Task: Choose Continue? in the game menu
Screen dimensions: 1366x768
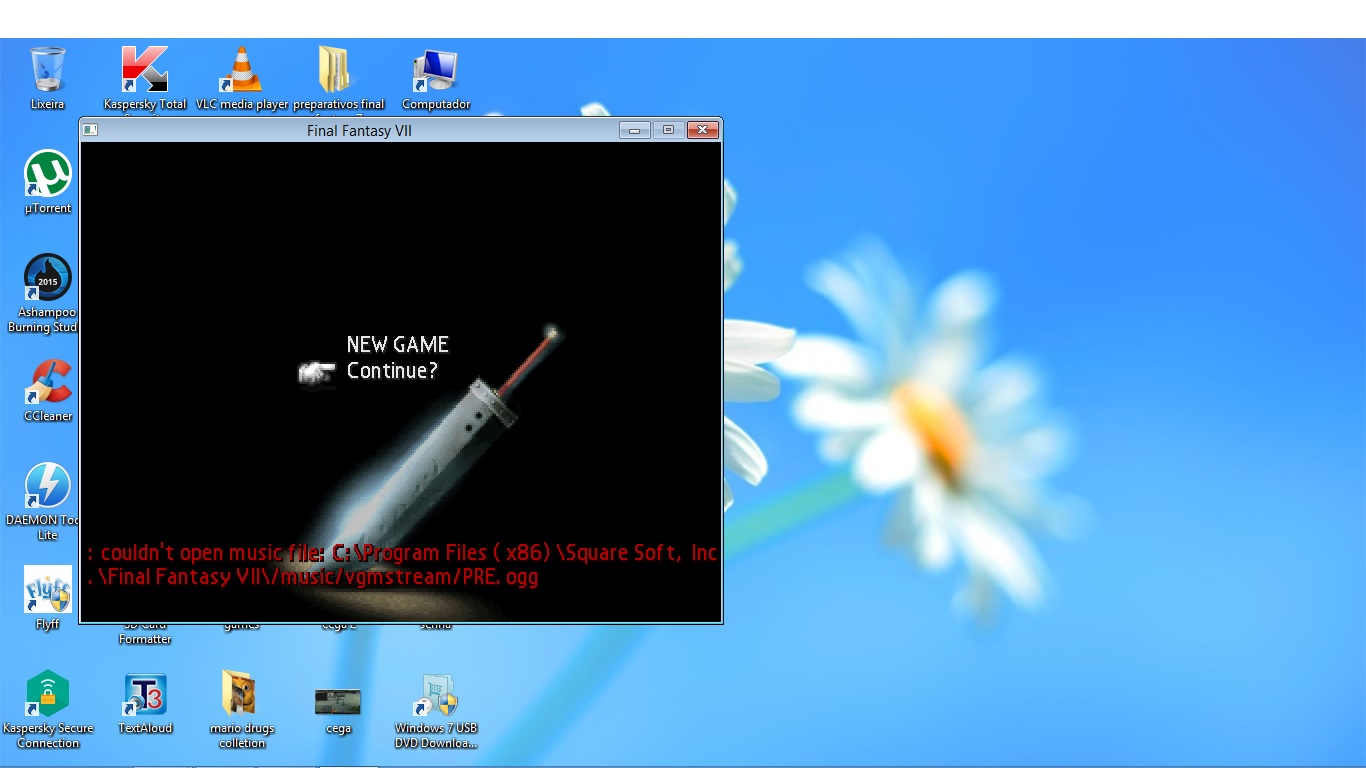Action: (392, 371)
